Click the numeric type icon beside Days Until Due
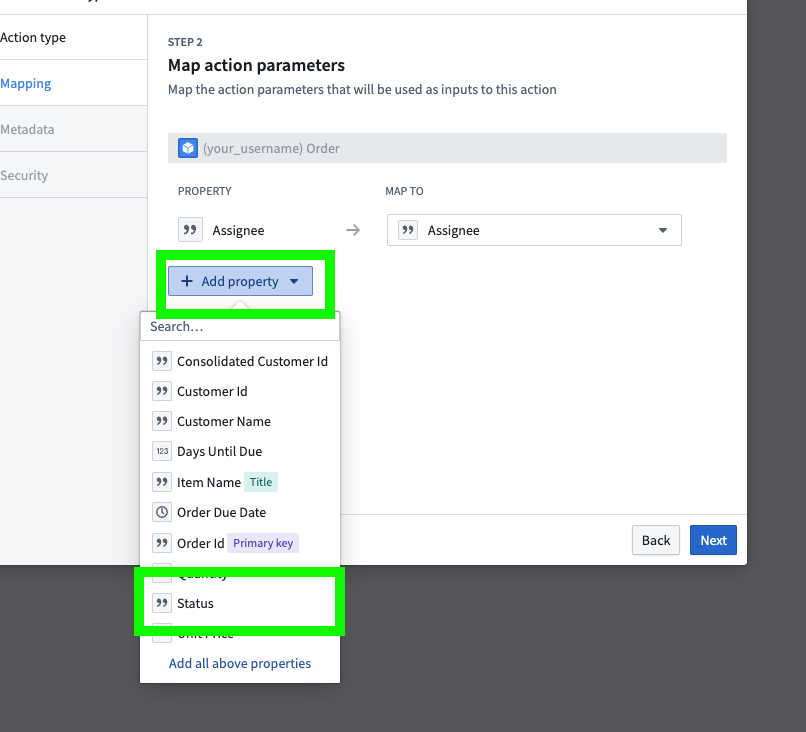 pos(162,451)
